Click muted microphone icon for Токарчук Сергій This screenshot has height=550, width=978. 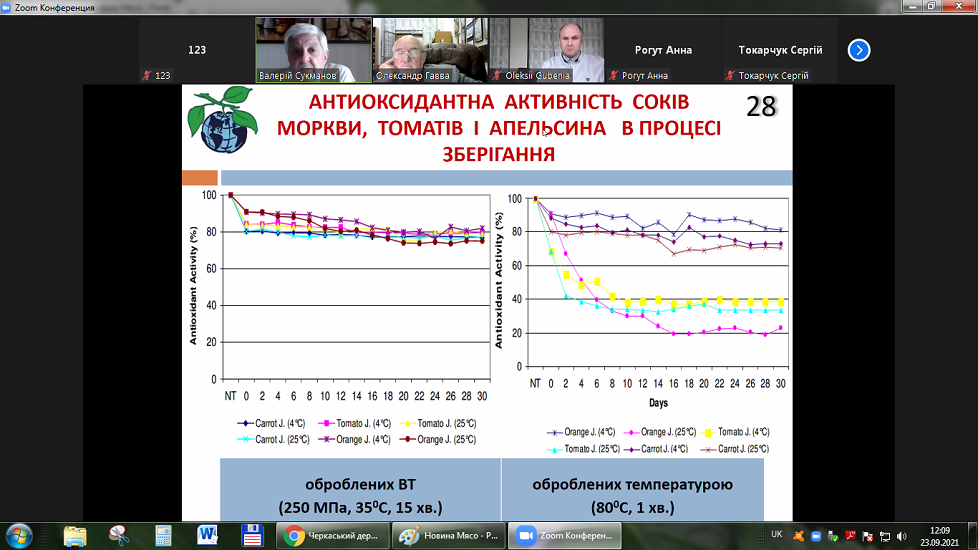(730, 75)
